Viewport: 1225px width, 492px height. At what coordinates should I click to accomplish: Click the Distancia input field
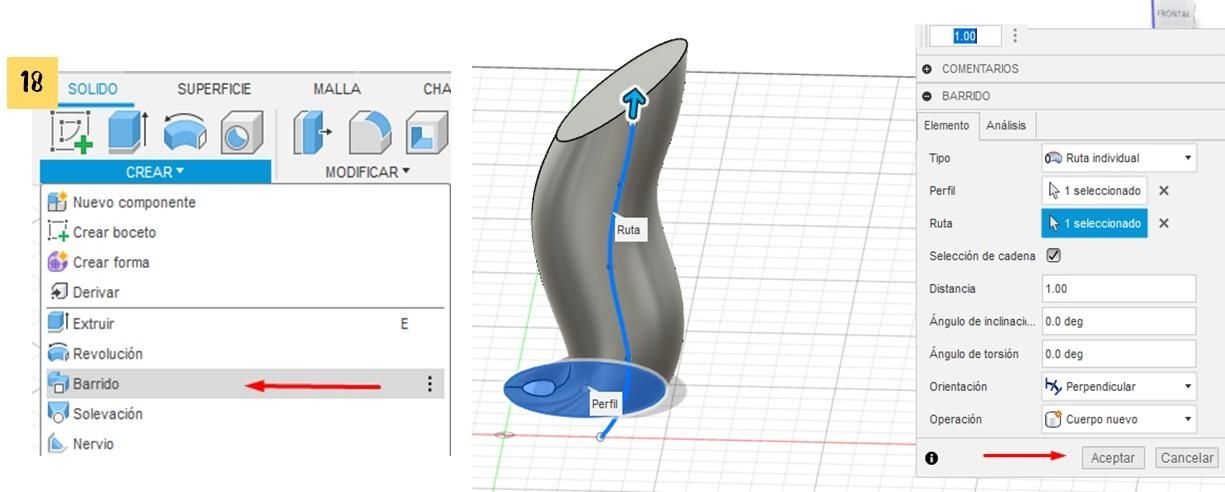(x=1119, y=289)
